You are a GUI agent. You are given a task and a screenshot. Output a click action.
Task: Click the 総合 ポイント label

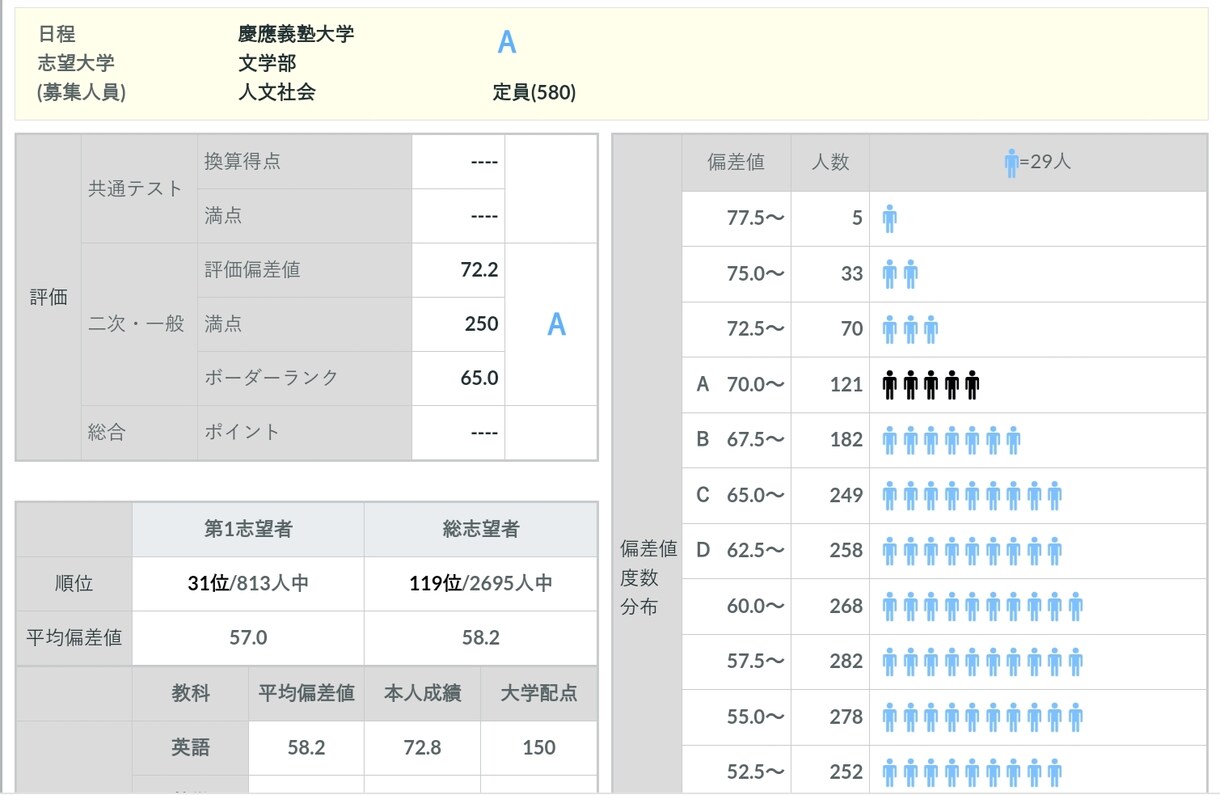click(x=242, y=432)
